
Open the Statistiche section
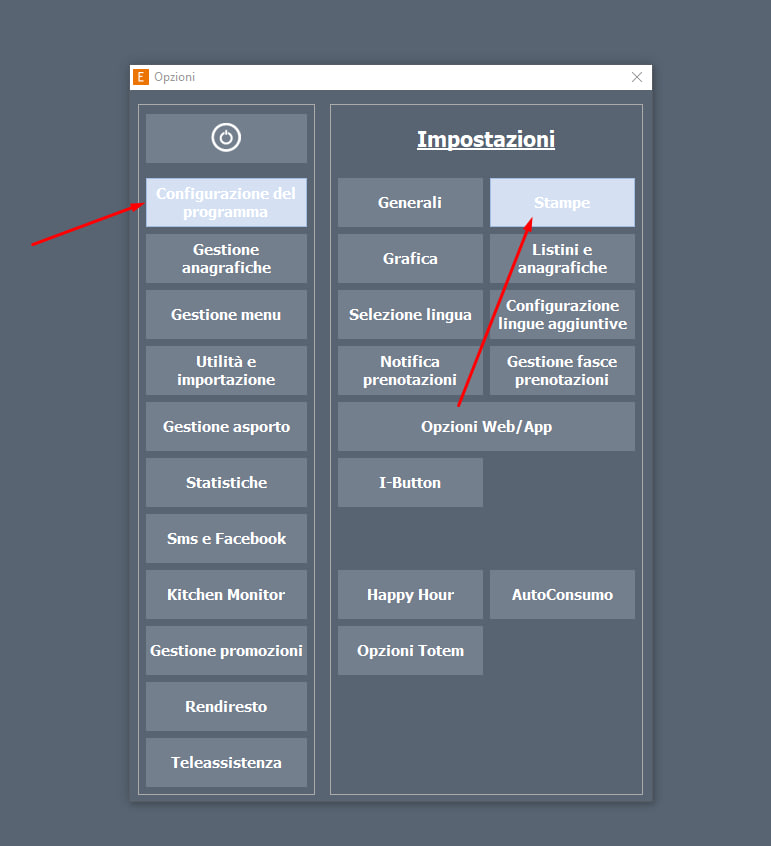(x=226, y=483)
